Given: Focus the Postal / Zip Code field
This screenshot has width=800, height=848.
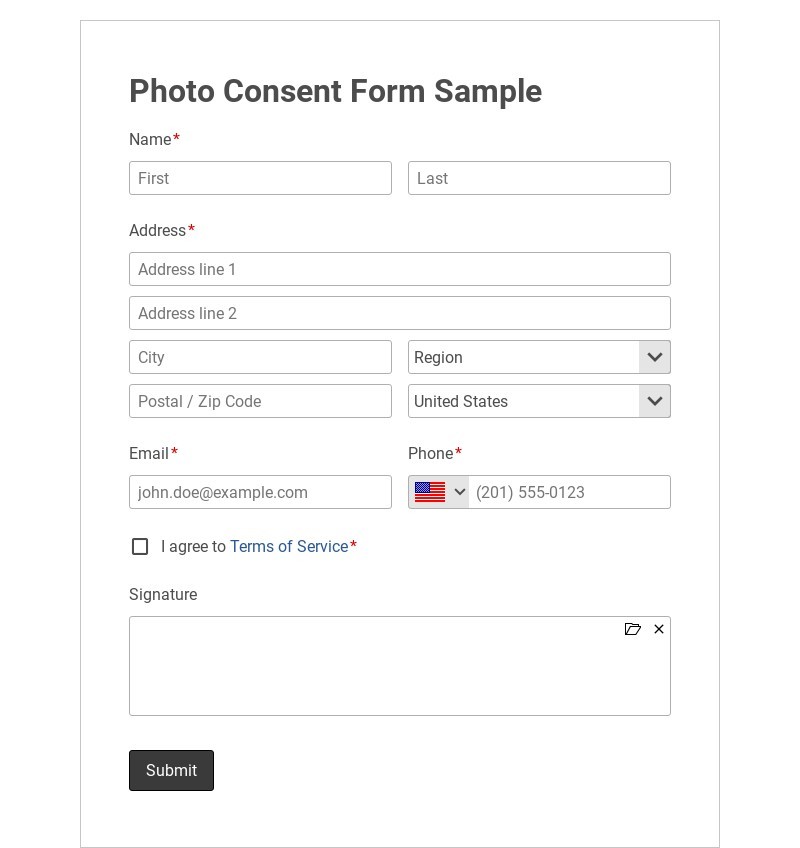Looking at the screenshot, I should [x=260, y=401].
